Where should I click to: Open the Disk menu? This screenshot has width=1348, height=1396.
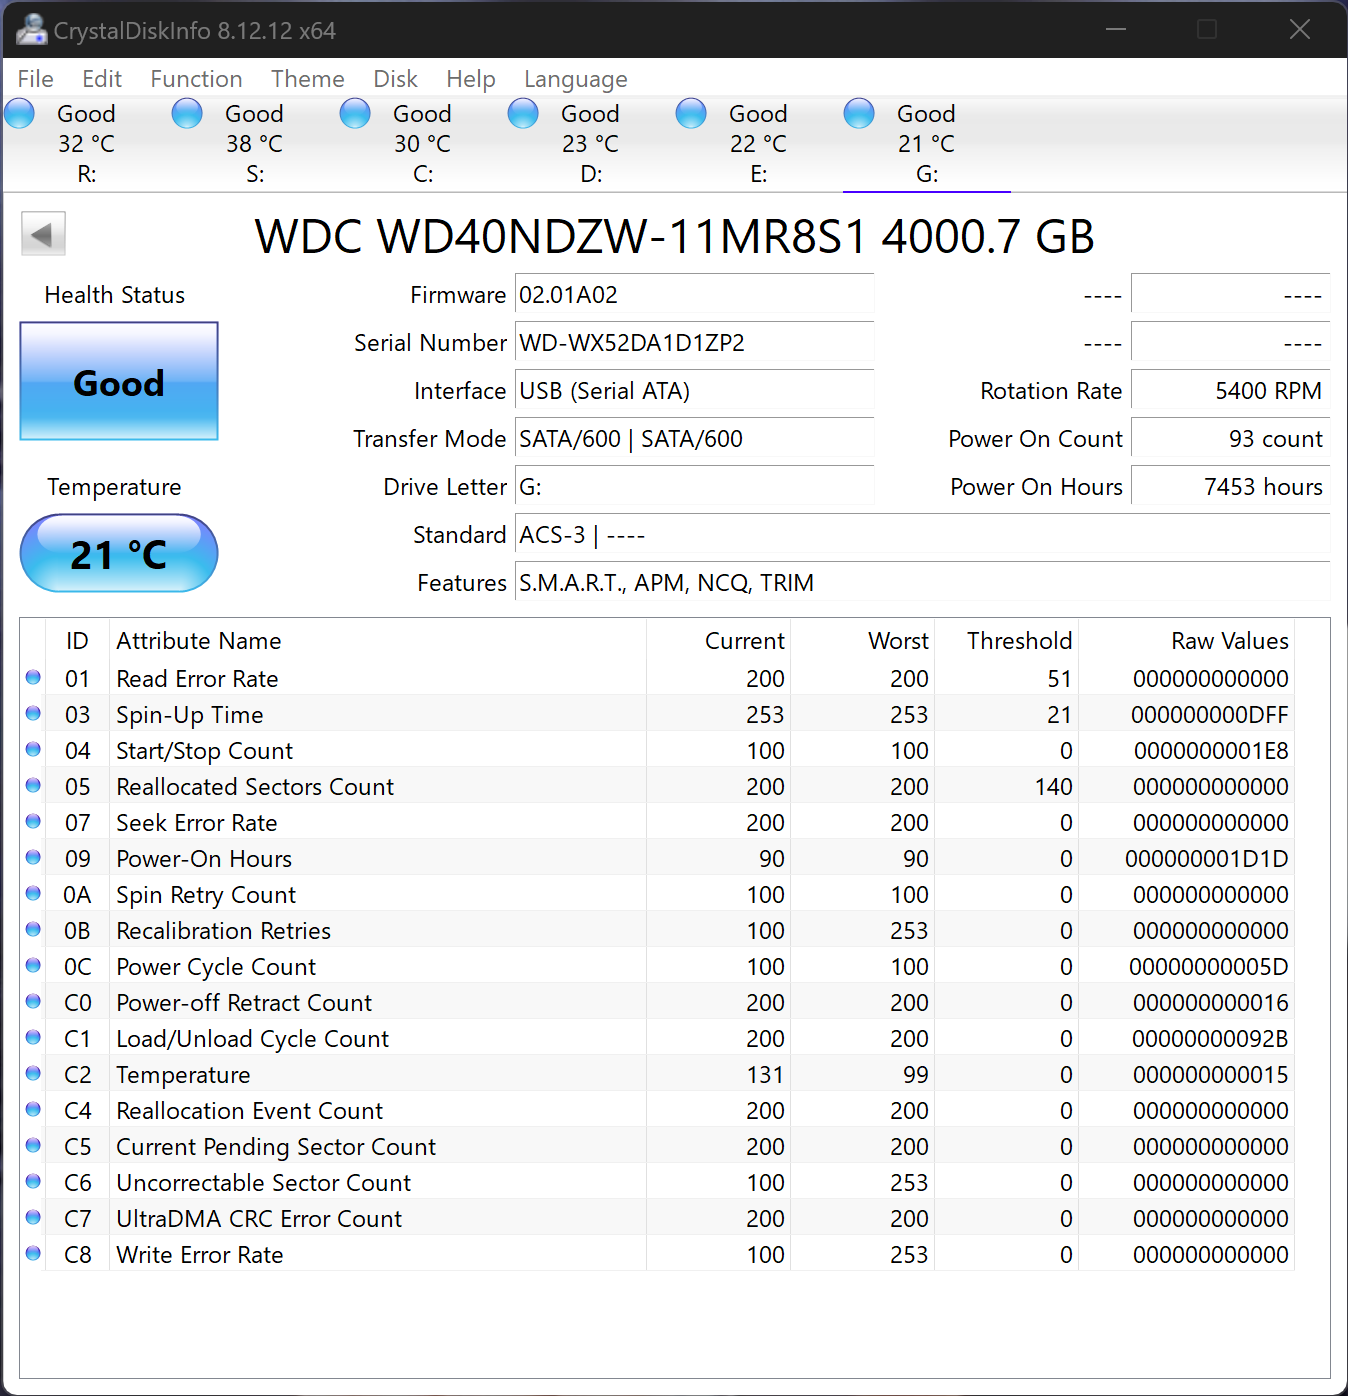click(395, 79)
